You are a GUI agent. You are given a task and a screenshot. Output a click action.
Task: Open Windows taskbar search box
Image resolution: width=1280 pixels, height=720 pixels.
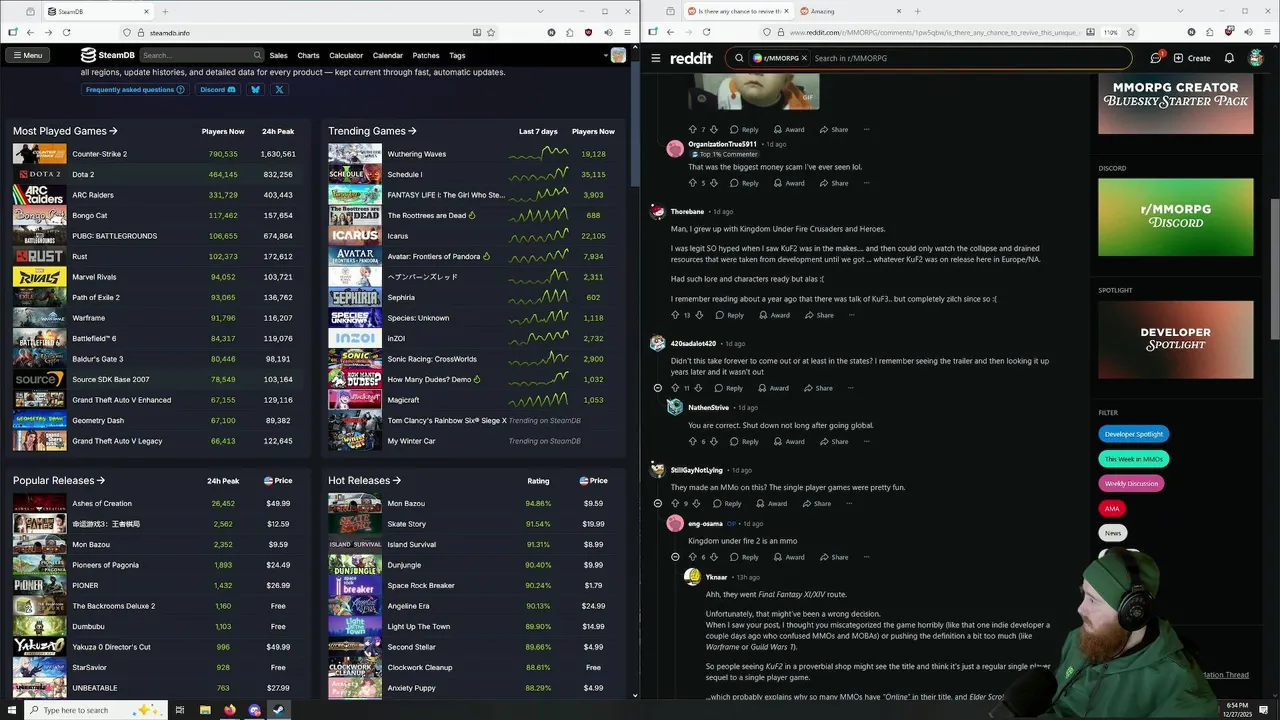[95, 710]
